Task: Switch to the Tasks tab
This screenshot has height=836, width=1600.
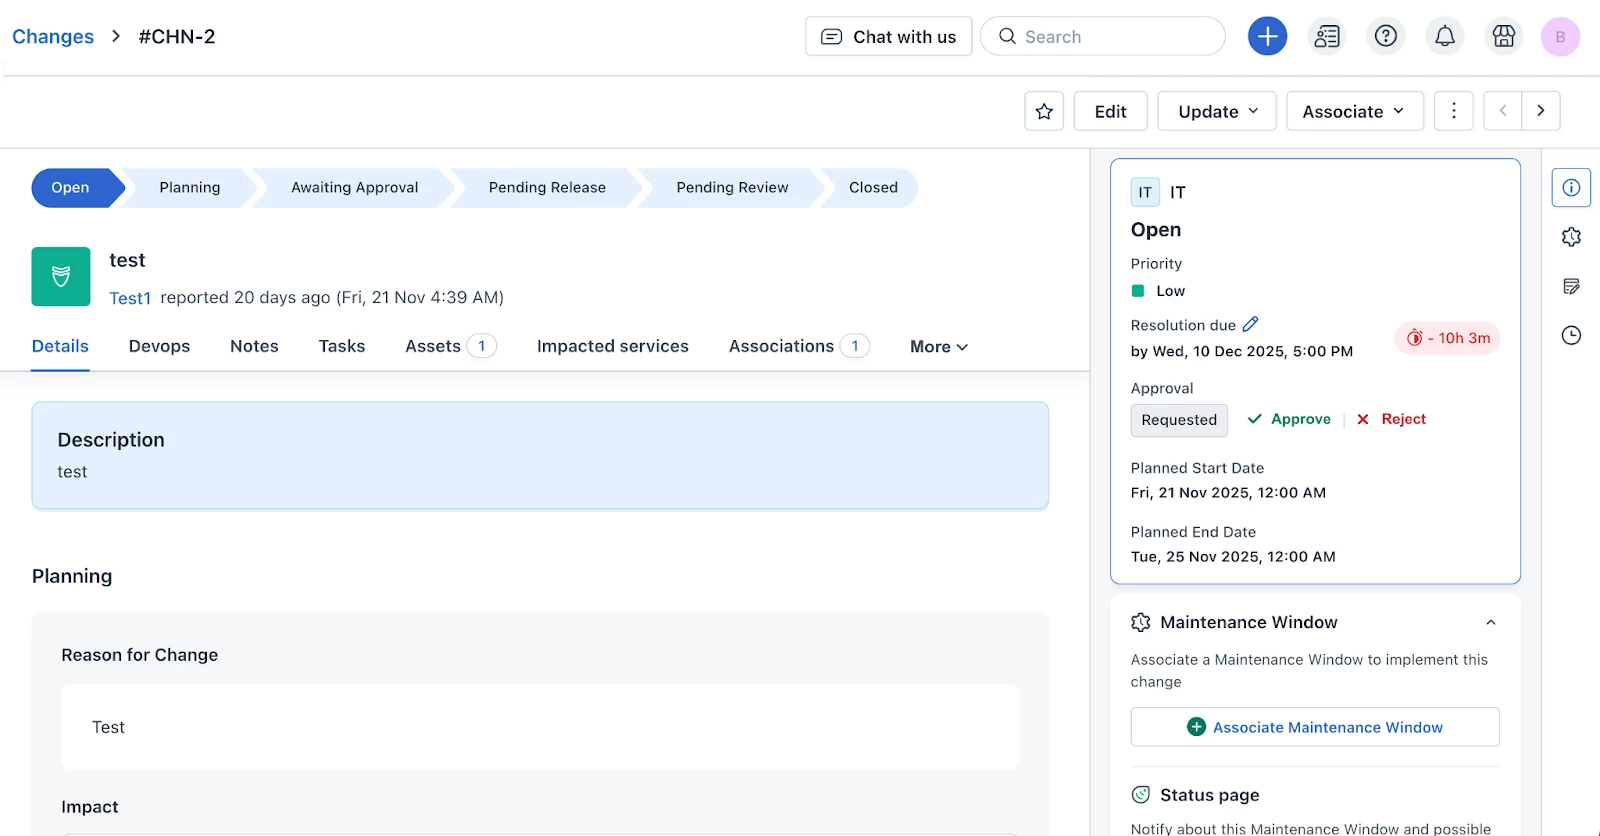Action: [x=342, y=346]
